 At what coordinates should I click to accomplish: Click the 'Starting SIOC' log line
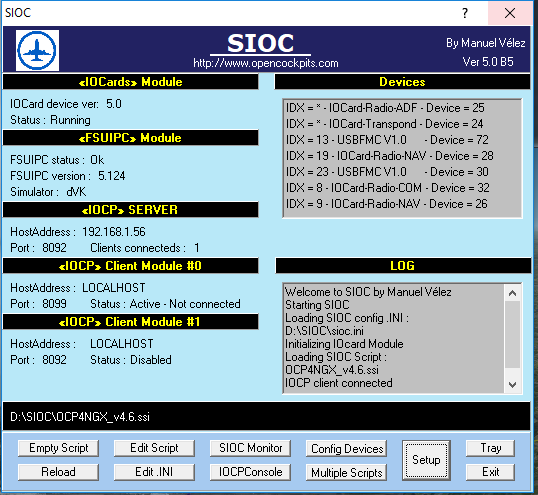coord(317,305)
